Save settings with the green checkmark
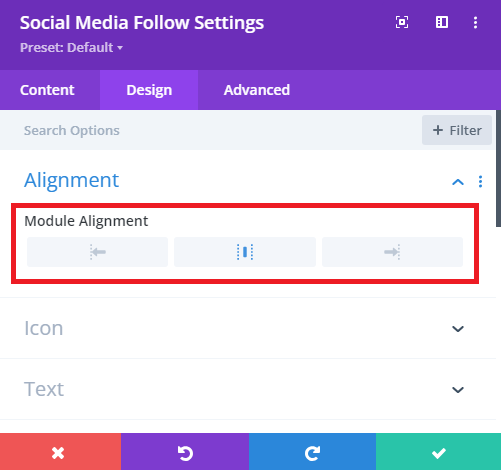Viewport: 501px width, 470px height. pos(438,452)
